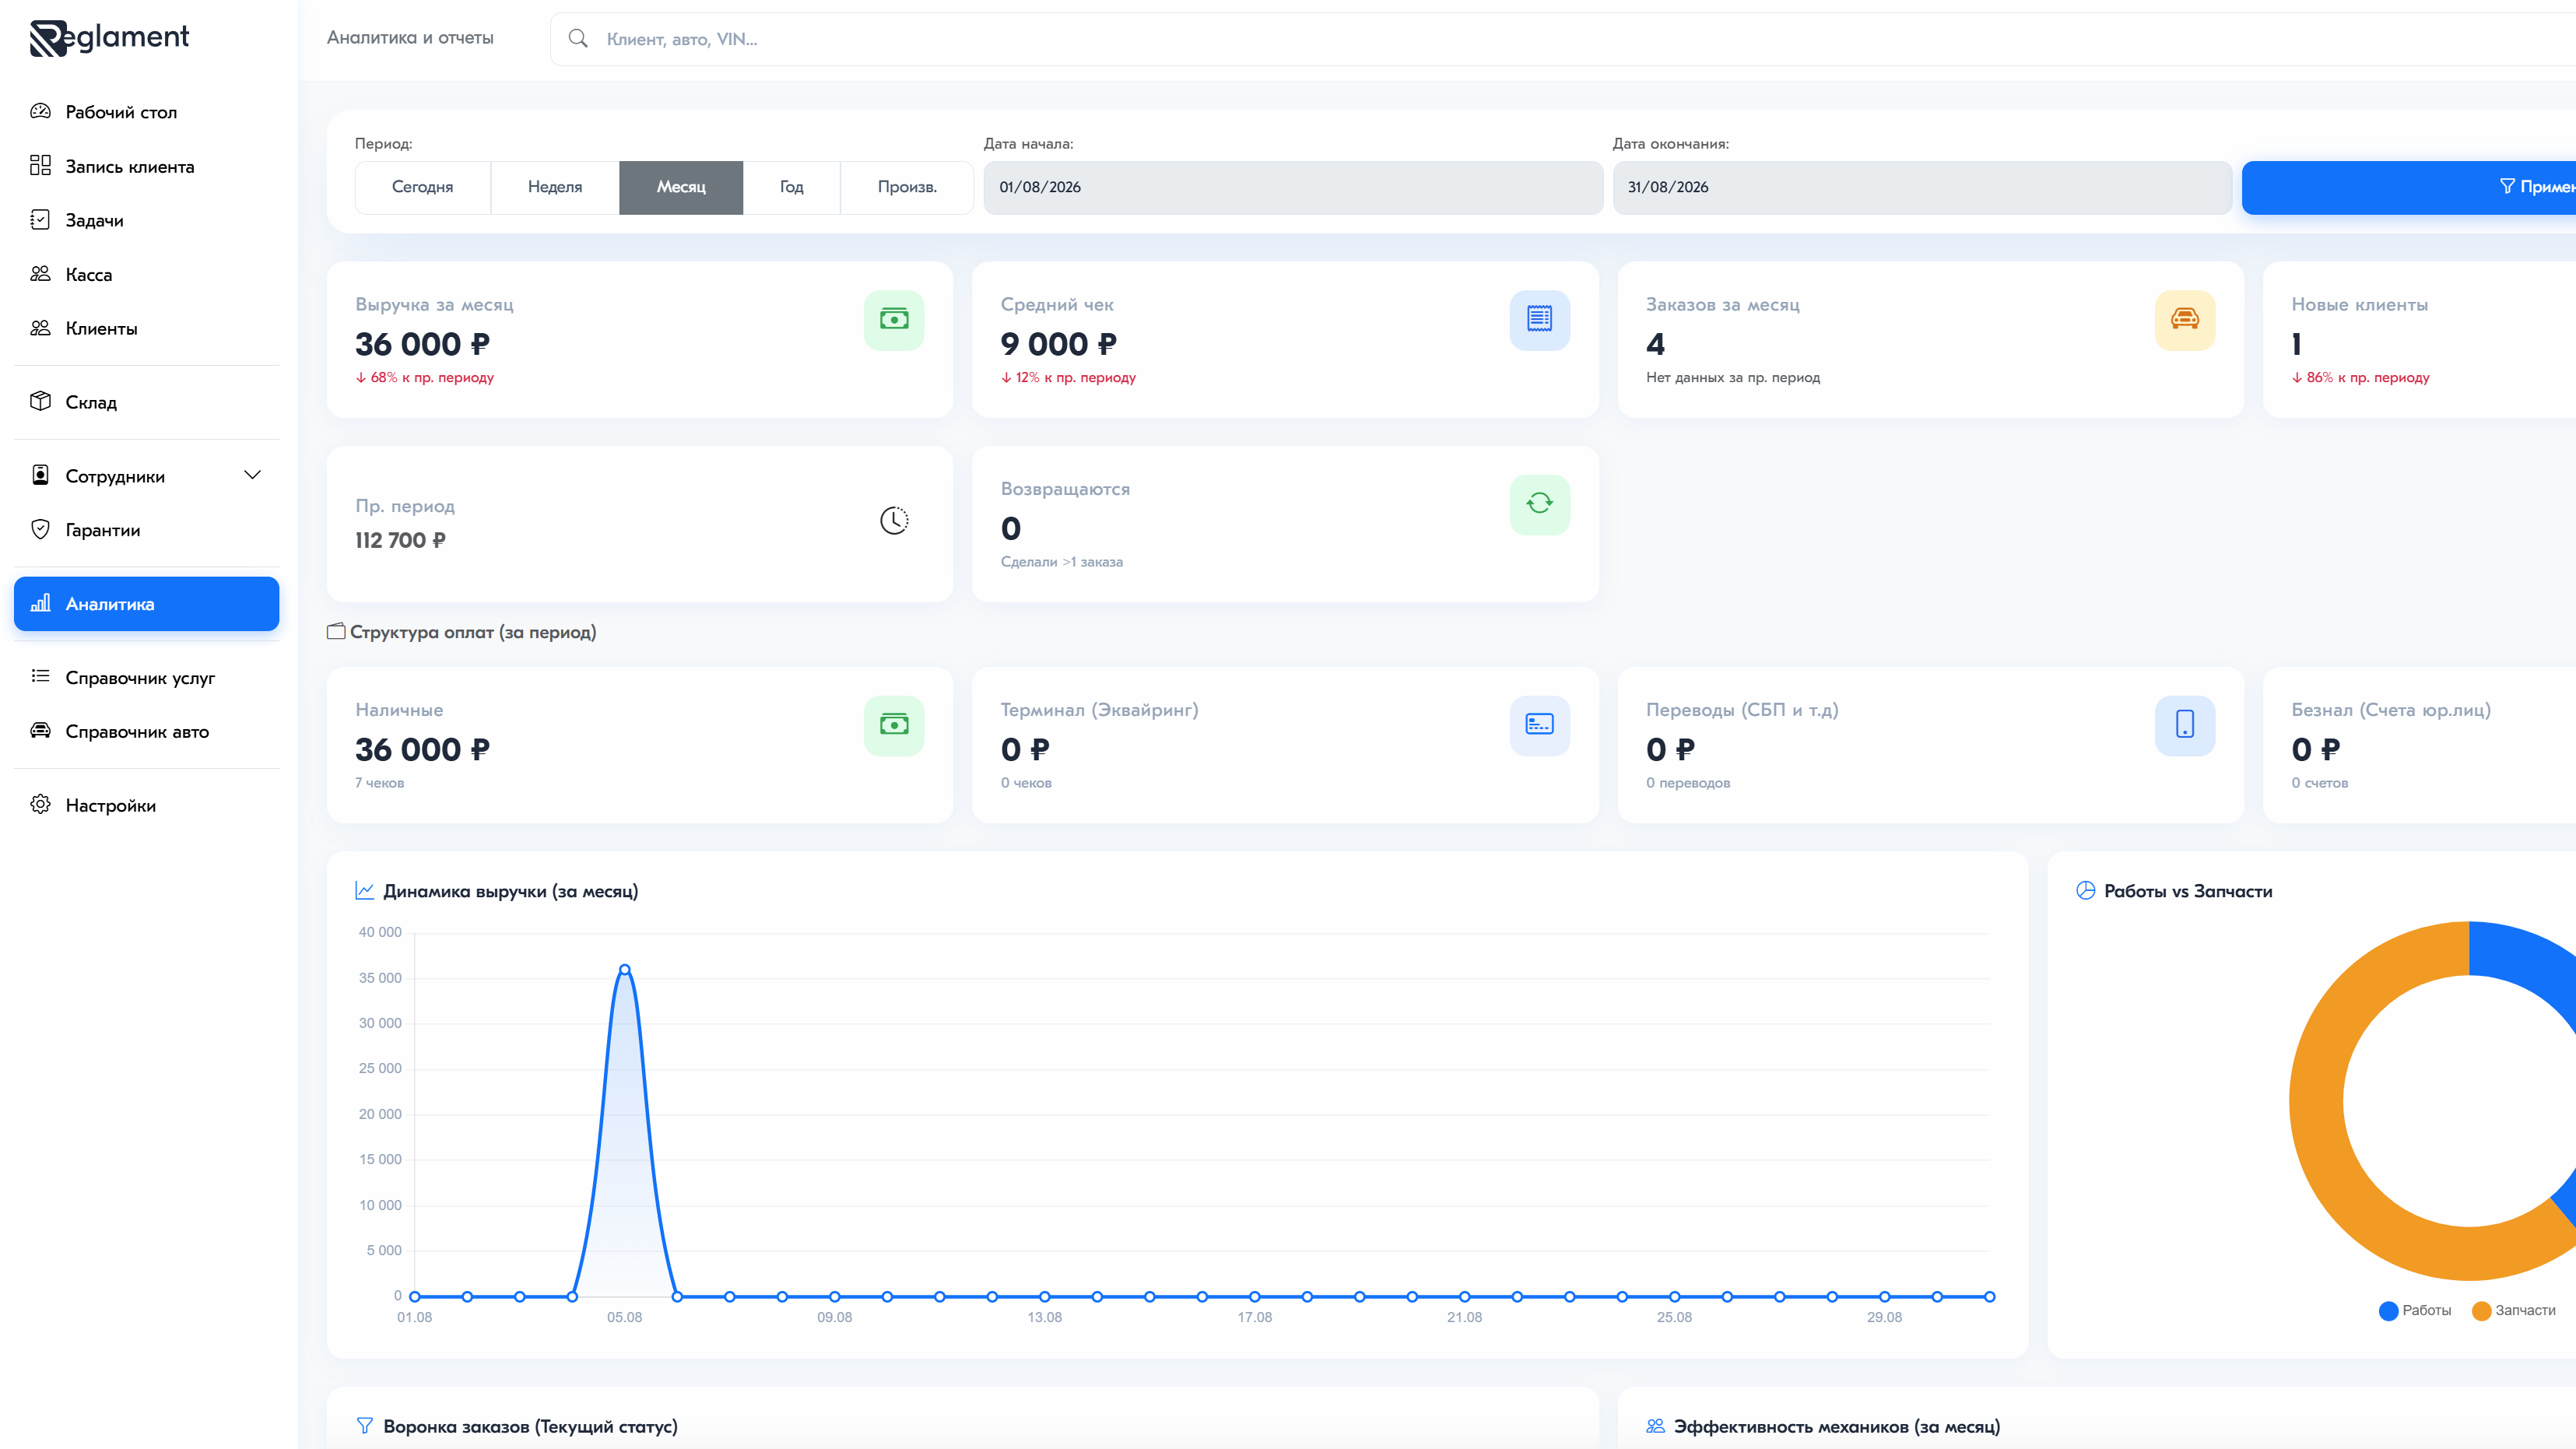This screenshot has width=2576, height=1449.
Task: Click the receipt icon in Средний чек card
Action: pyautogui.click(x=1539, y=319)
